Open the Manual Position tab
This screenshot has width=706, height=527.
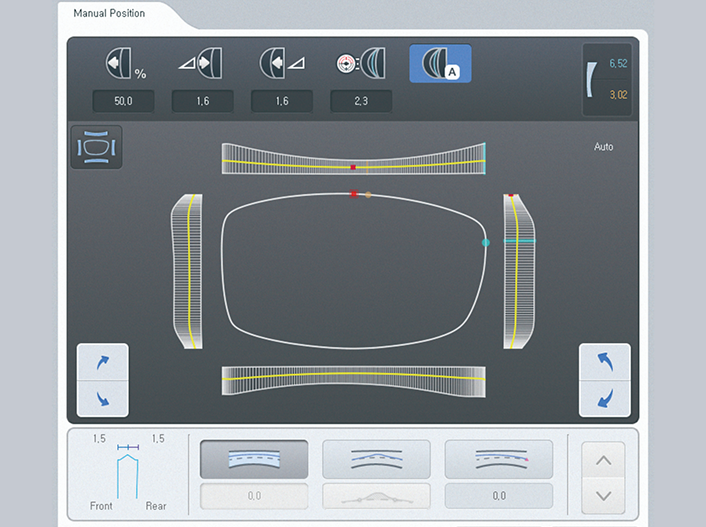[x=109, y=14]
